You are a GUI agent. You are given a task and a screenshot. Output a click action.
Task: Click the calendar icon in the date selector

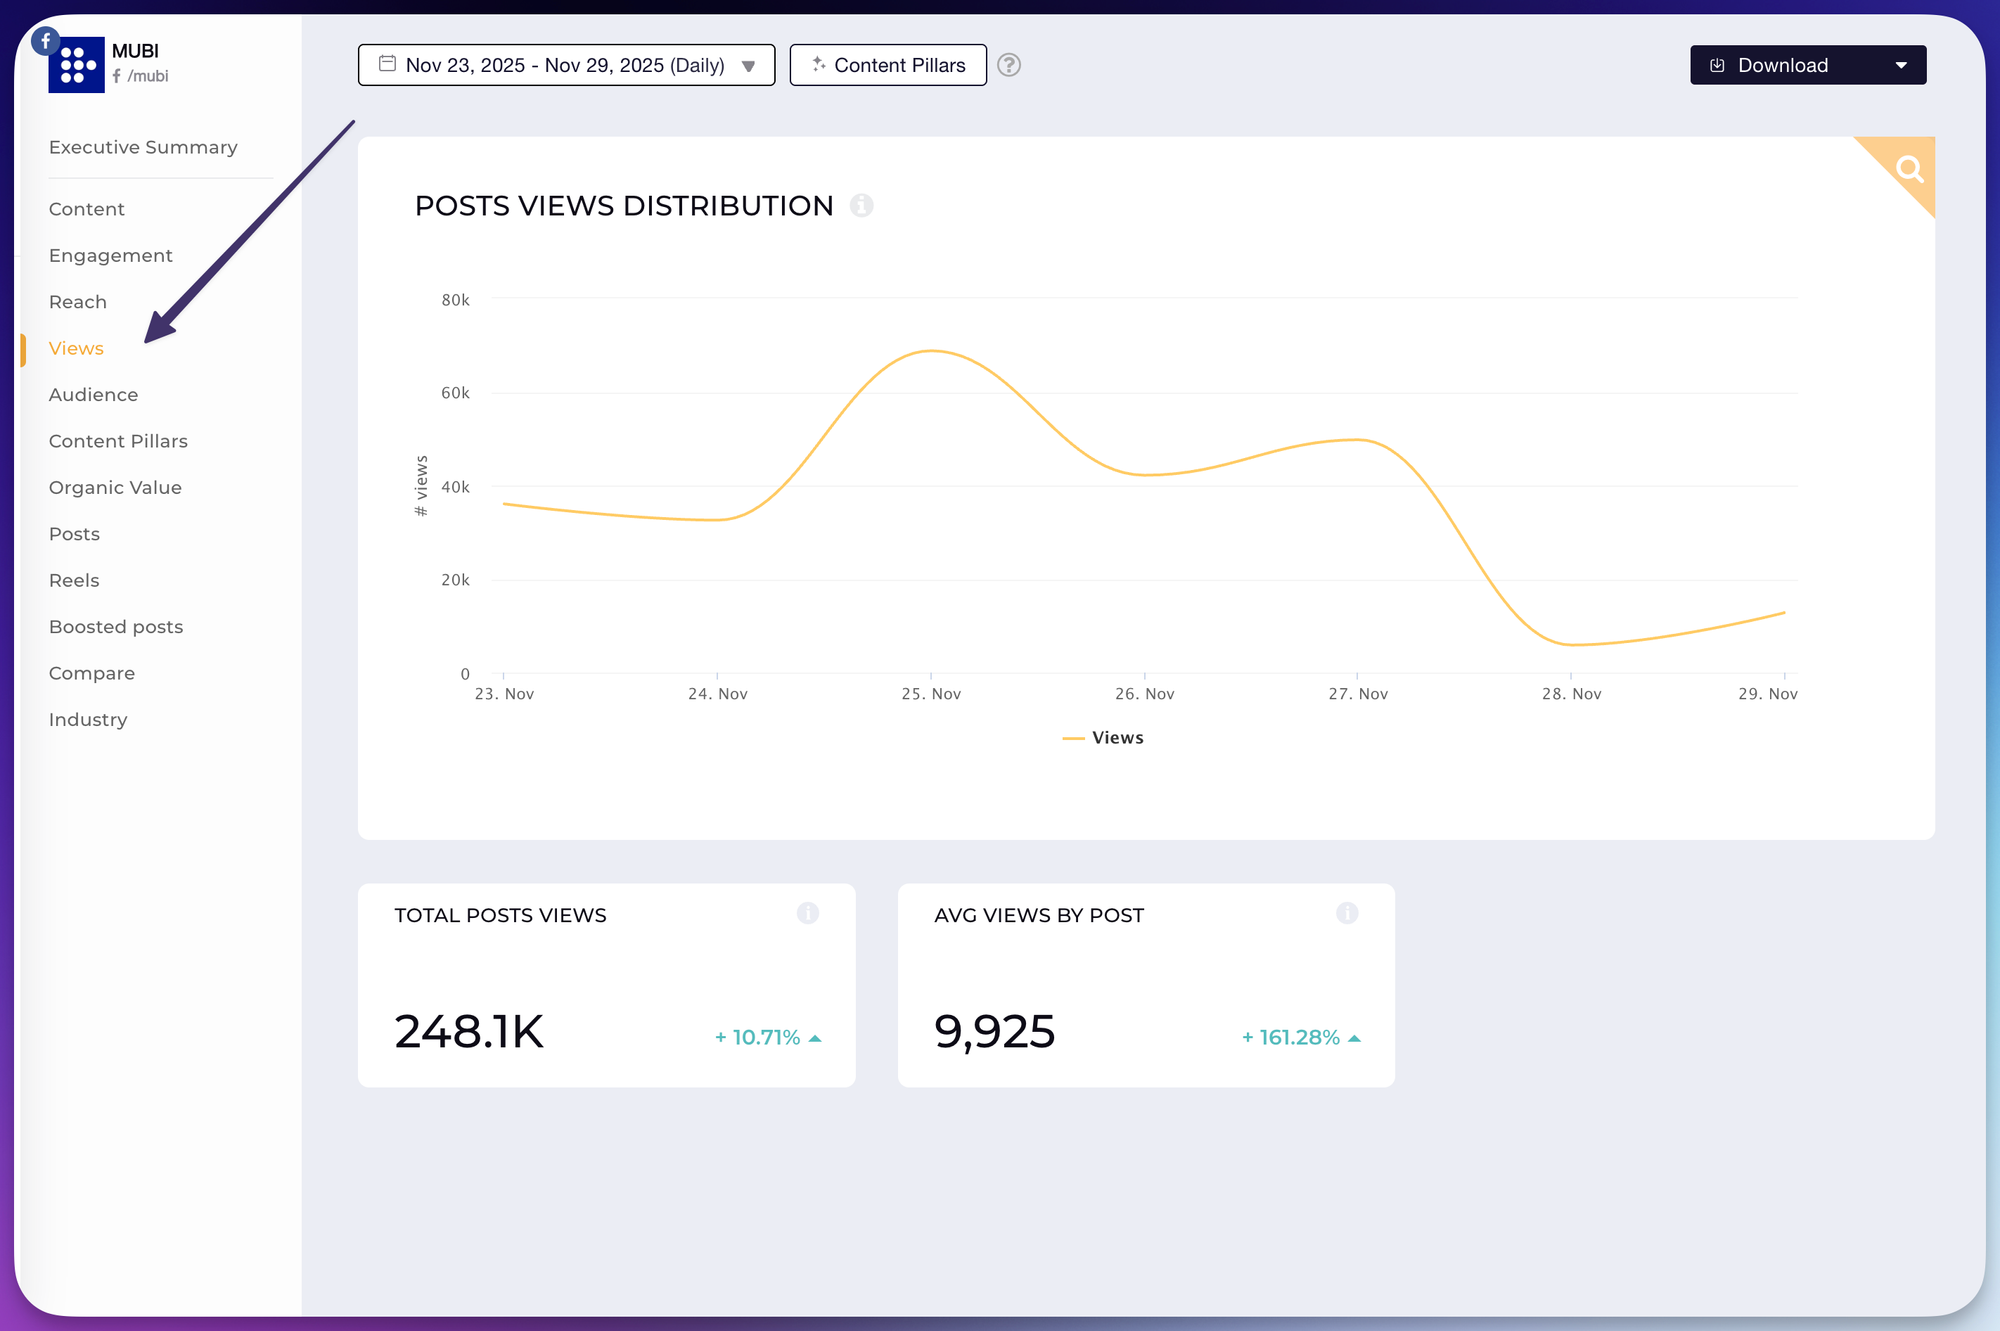point(387,63)
